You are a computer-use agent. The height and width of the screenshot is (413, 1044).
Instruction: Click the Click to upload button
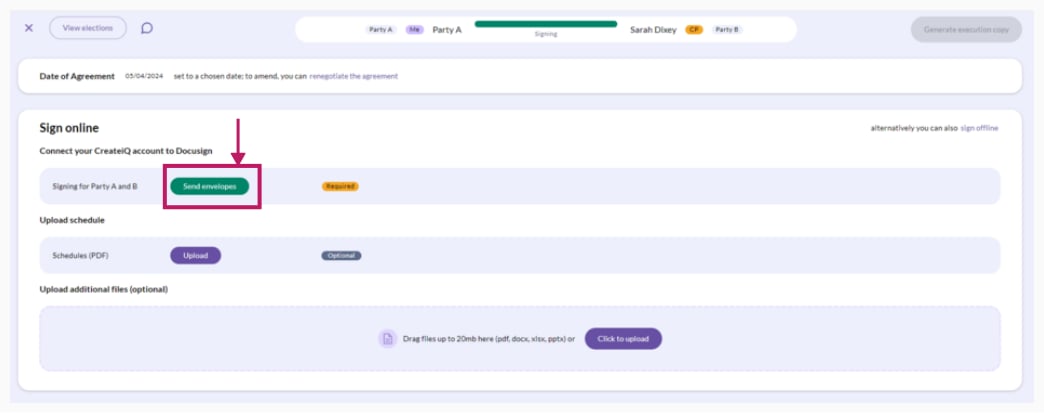[x=623, y=338]
